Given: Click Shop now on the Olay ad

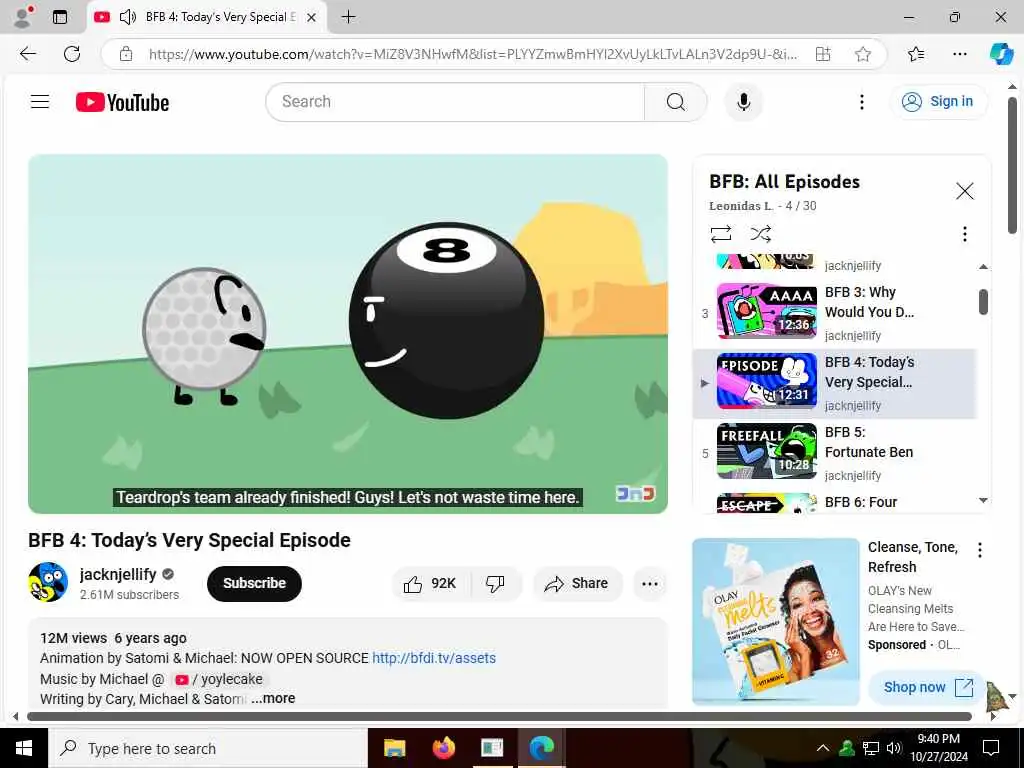Looking at the screenshot, I should tap(927, 687).
